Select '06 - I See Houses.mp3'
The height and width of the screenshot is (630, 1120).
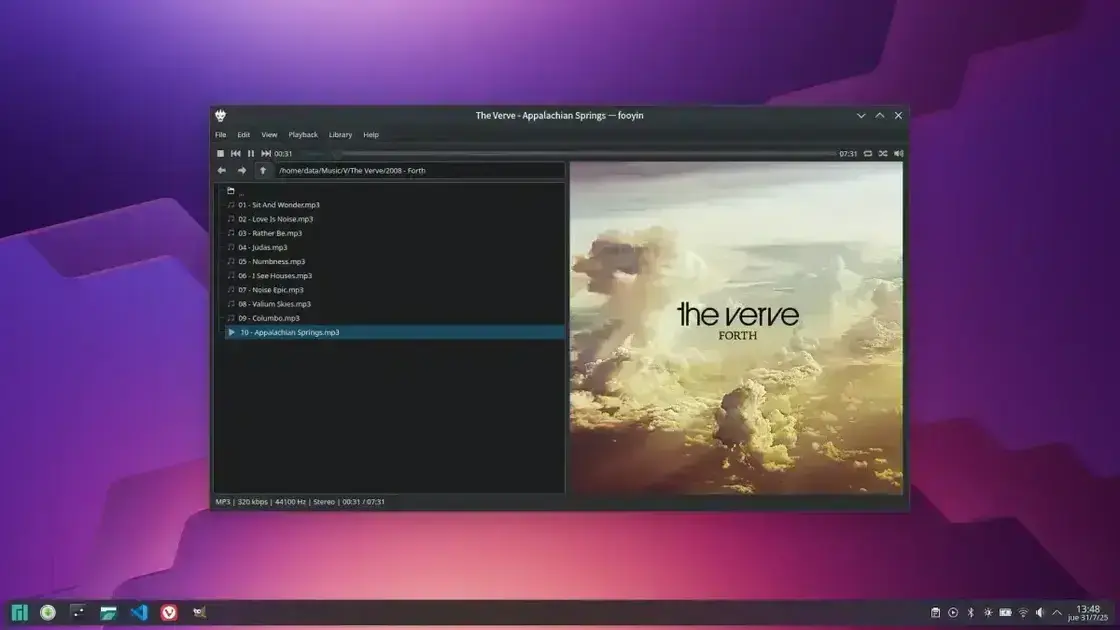pyautogui.click(x=394, y=276)
